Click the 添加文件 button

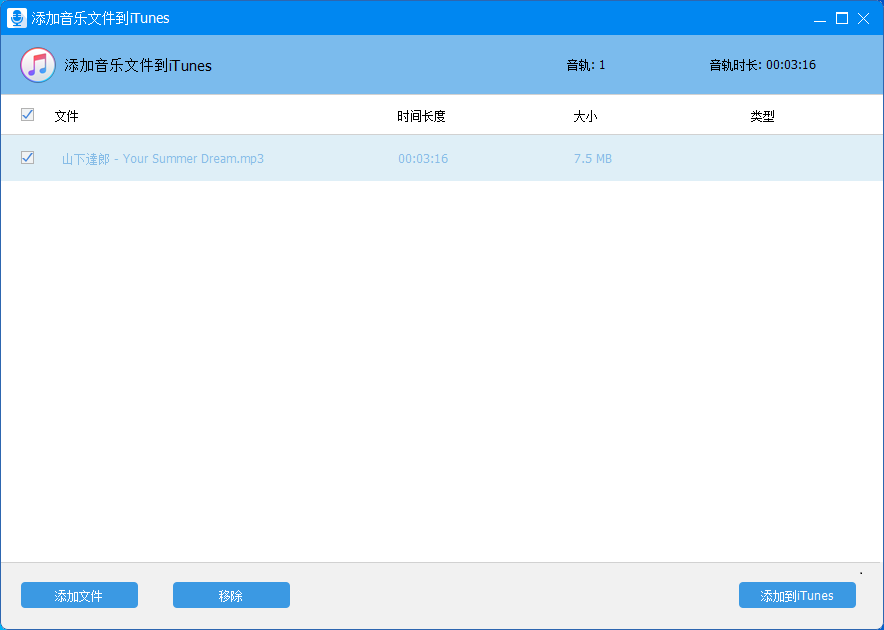pyautogui.click(x=79, y=595)
